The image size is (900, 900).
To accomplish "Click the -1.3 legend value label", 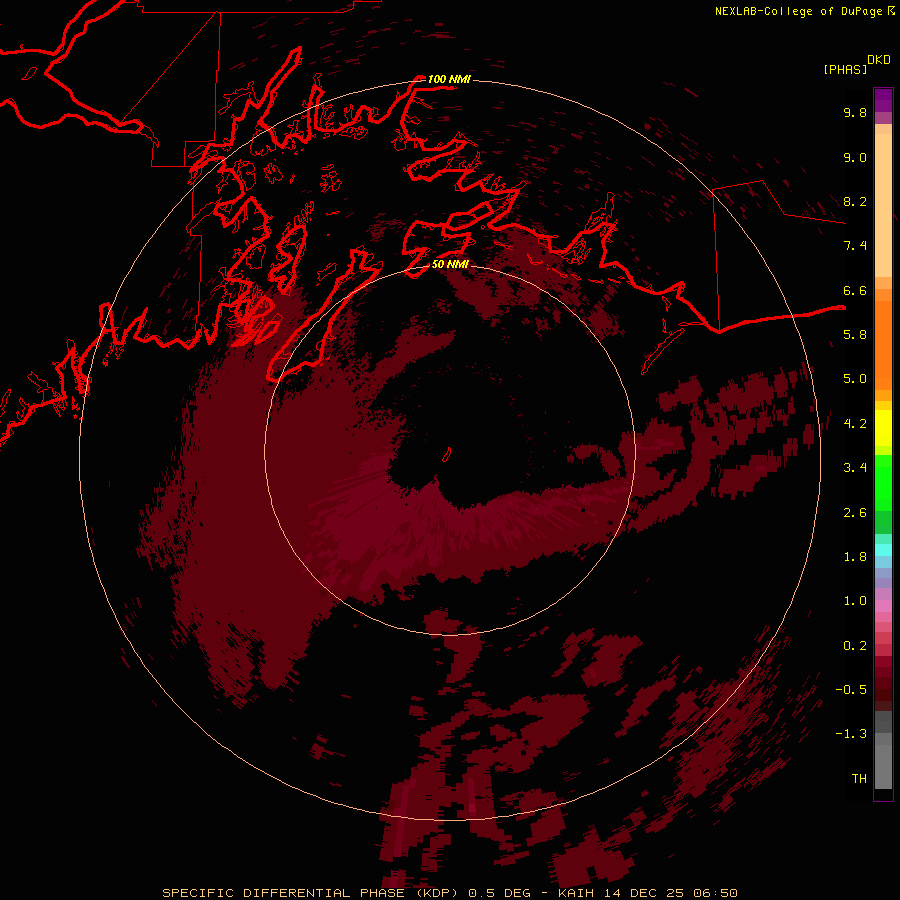I will point(851,734).
